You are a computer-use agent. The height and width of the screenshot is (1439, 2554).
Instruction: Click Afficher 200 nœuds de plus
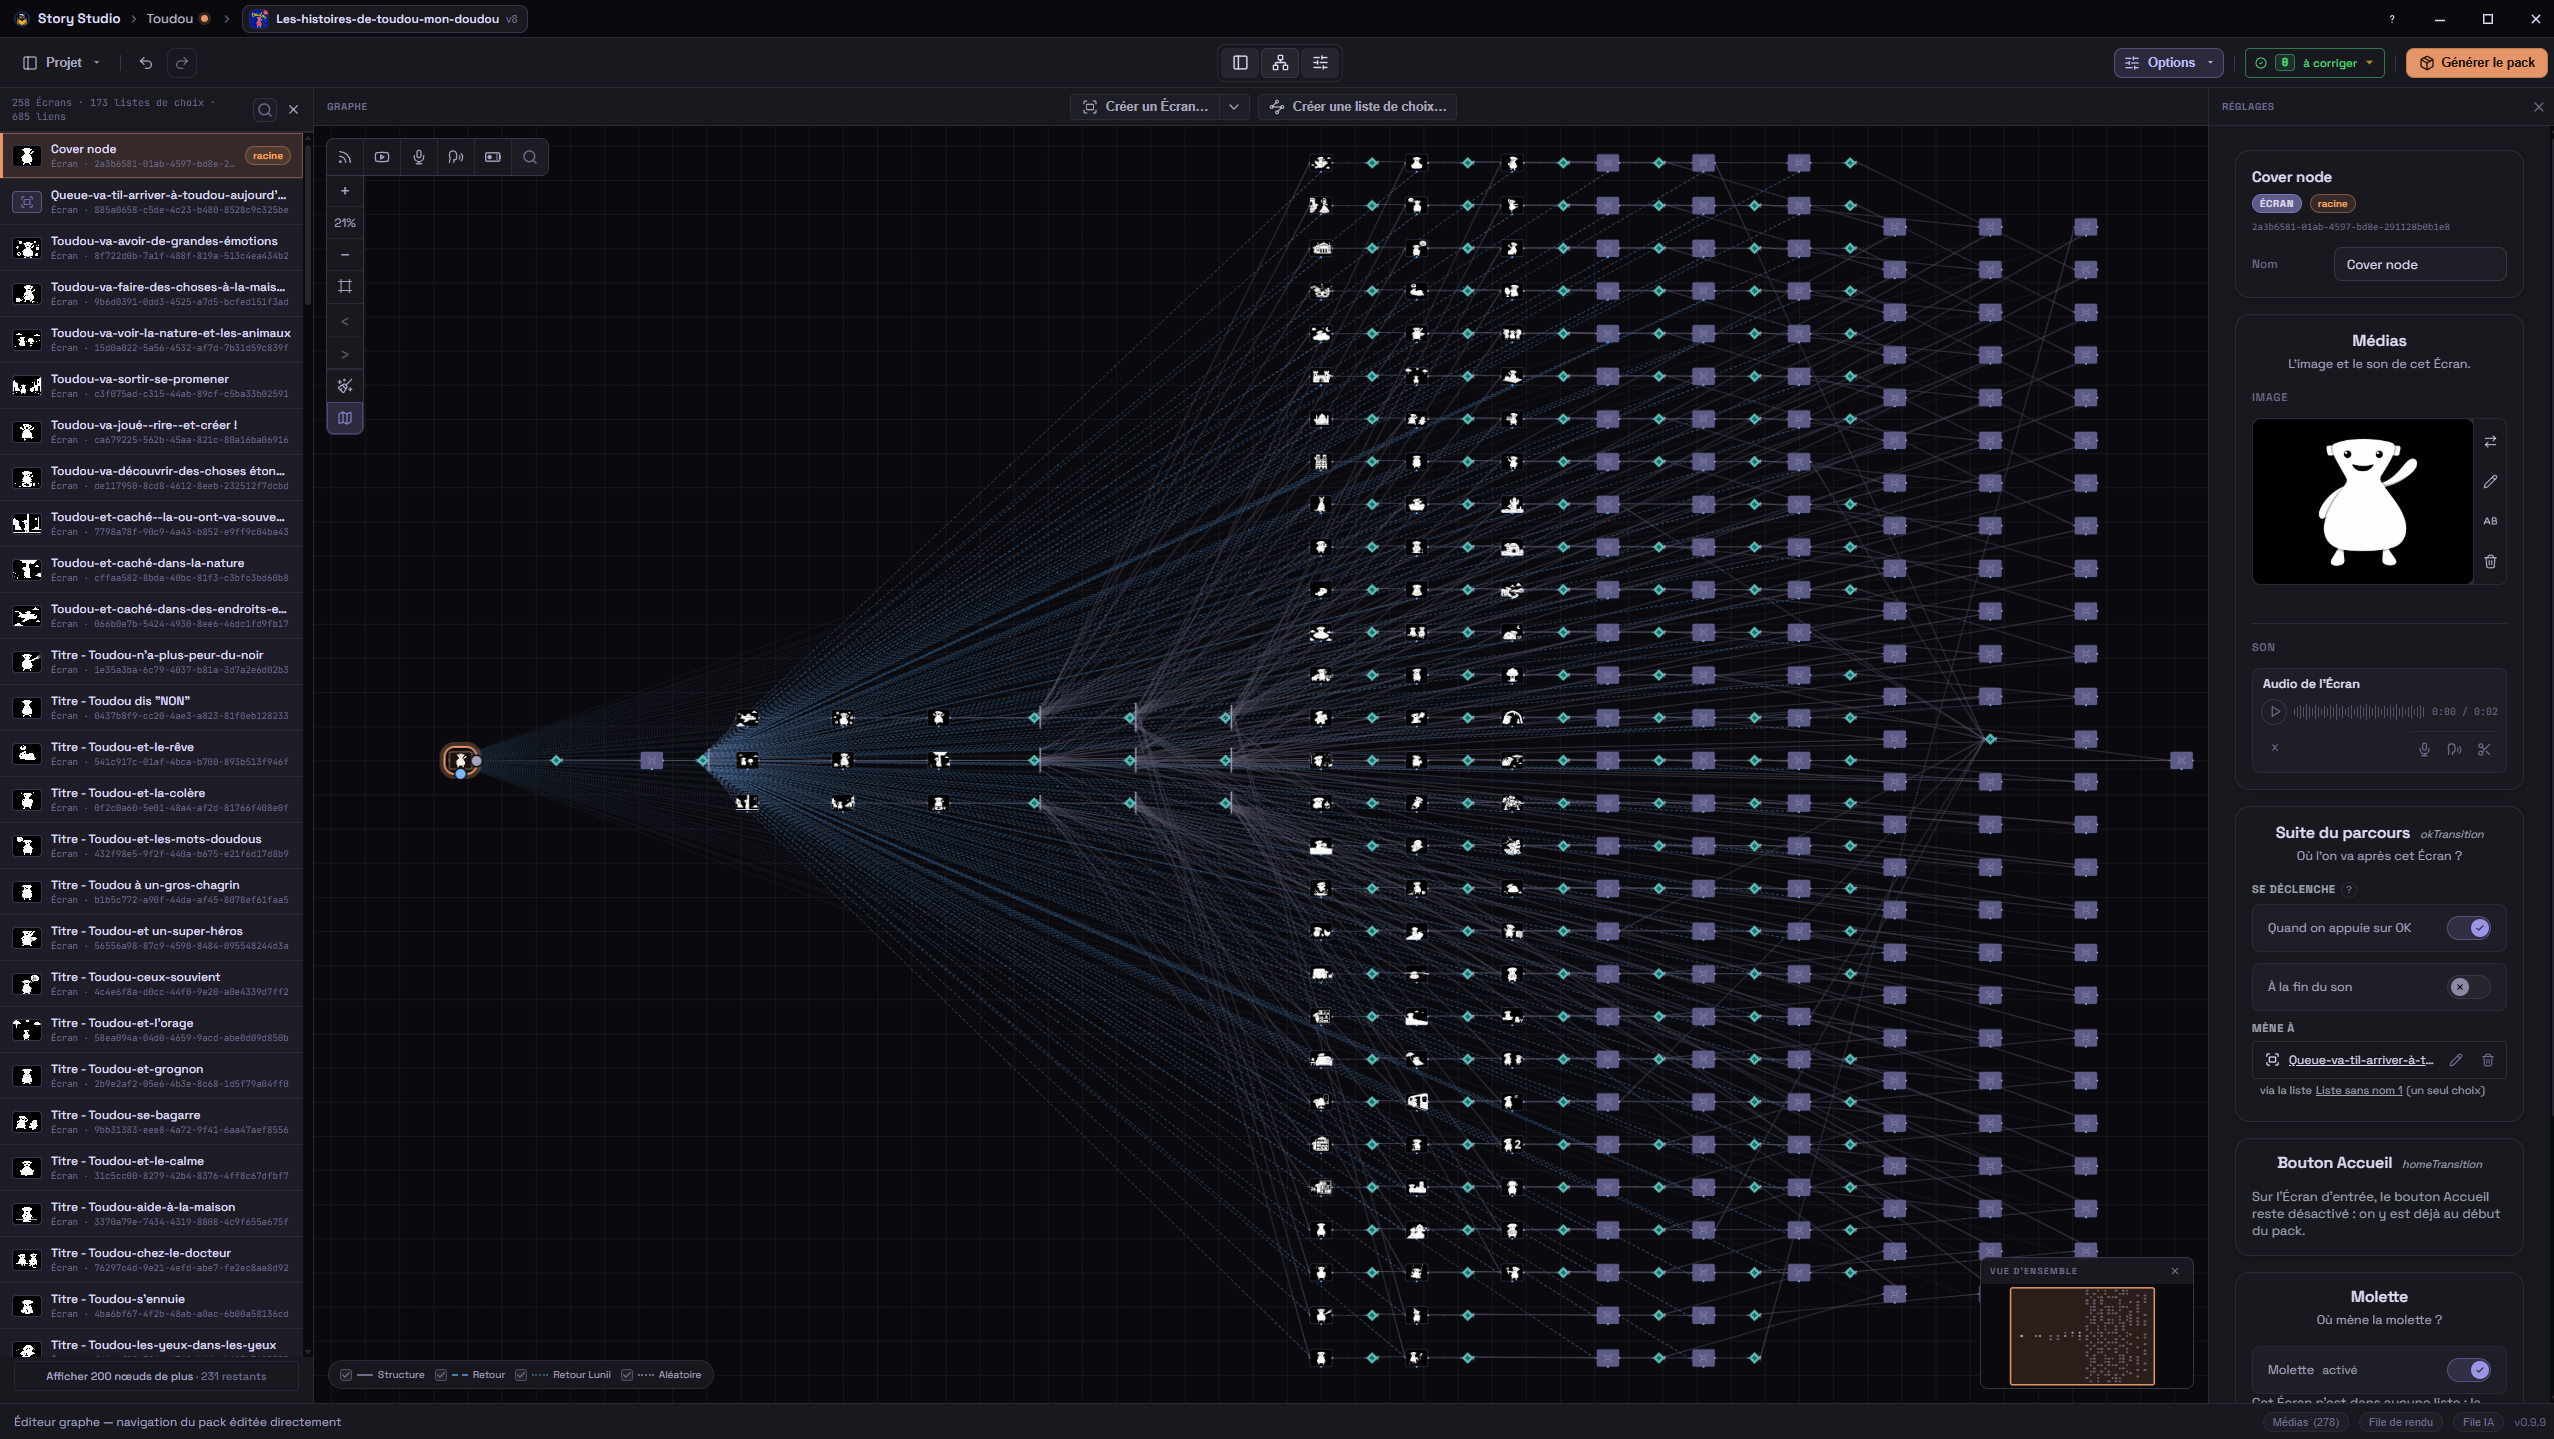click(x=156, y=1377)
